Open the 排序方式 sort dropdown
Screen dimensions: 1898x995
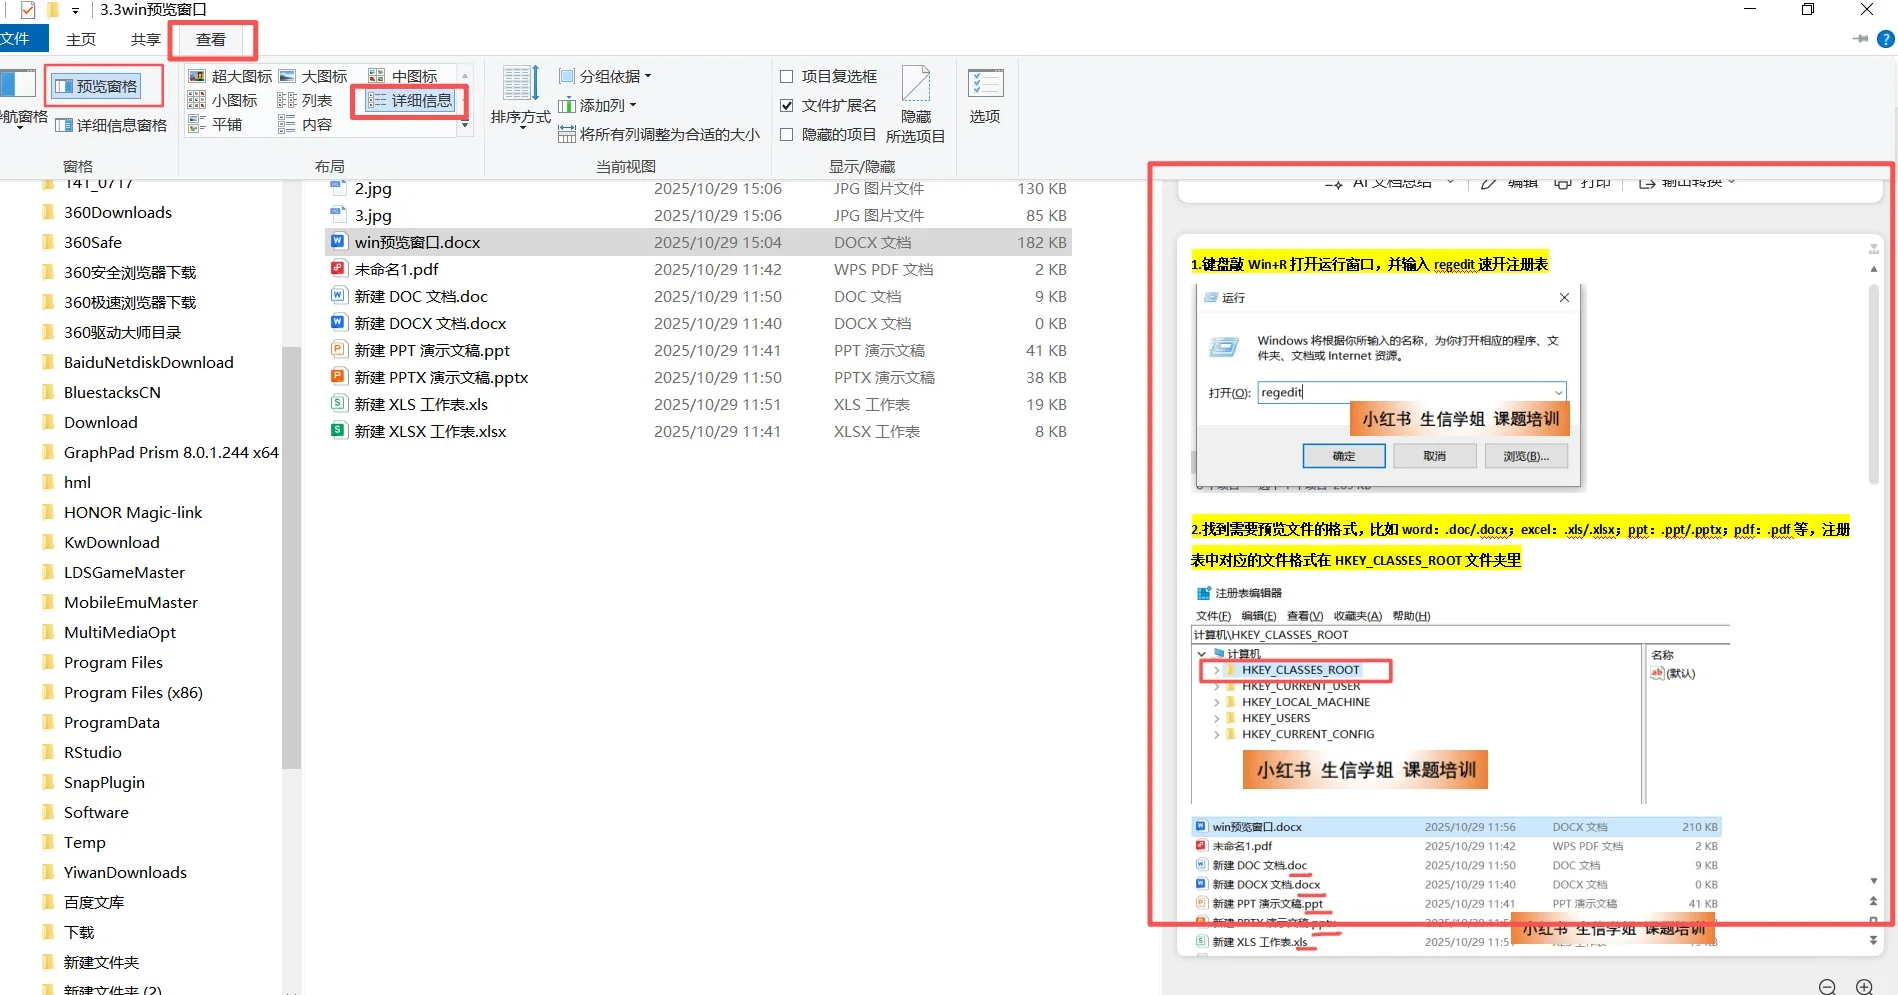519,100
